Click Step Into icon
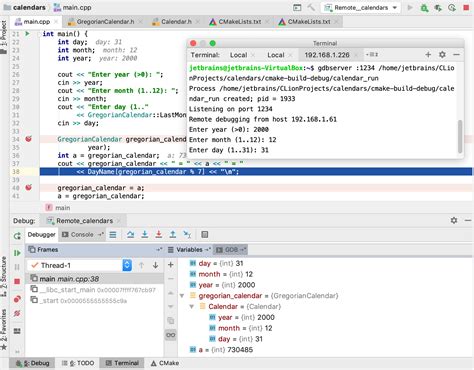 pos(145,235)
